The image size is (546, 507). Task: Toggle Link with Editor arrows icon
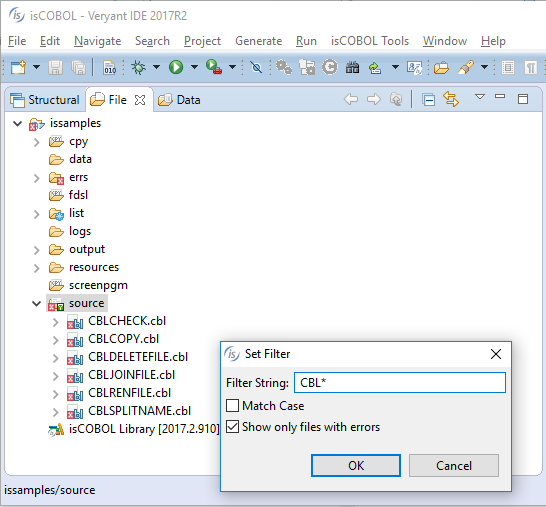pos(451,99)
